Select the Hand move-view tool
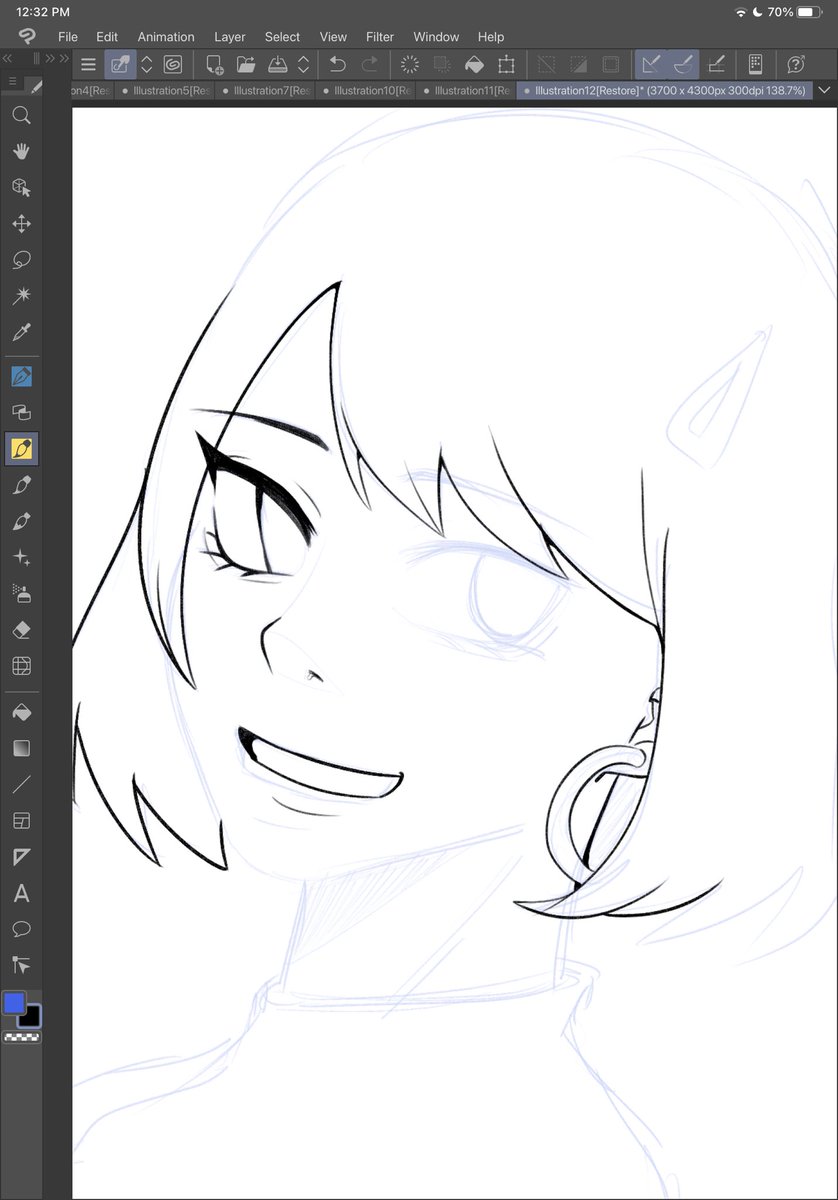Image resolution: width=838 pixels, height=1200 pixels. click(21, 151)
